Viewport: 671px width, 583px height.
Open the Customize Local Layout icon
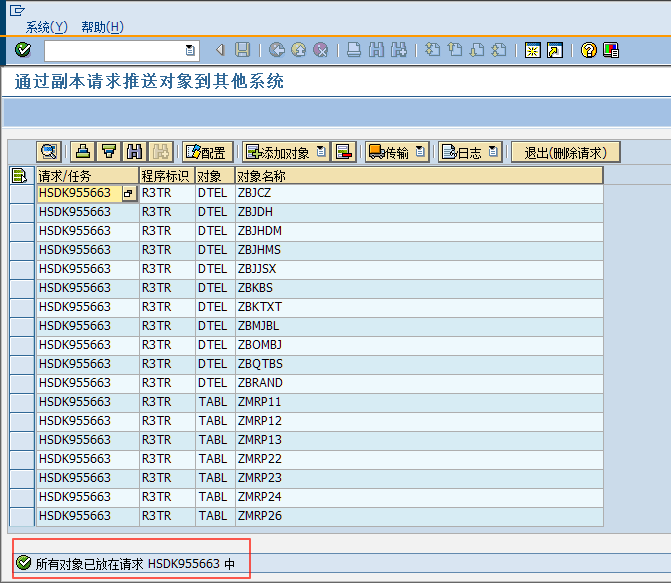click(611, 51)
